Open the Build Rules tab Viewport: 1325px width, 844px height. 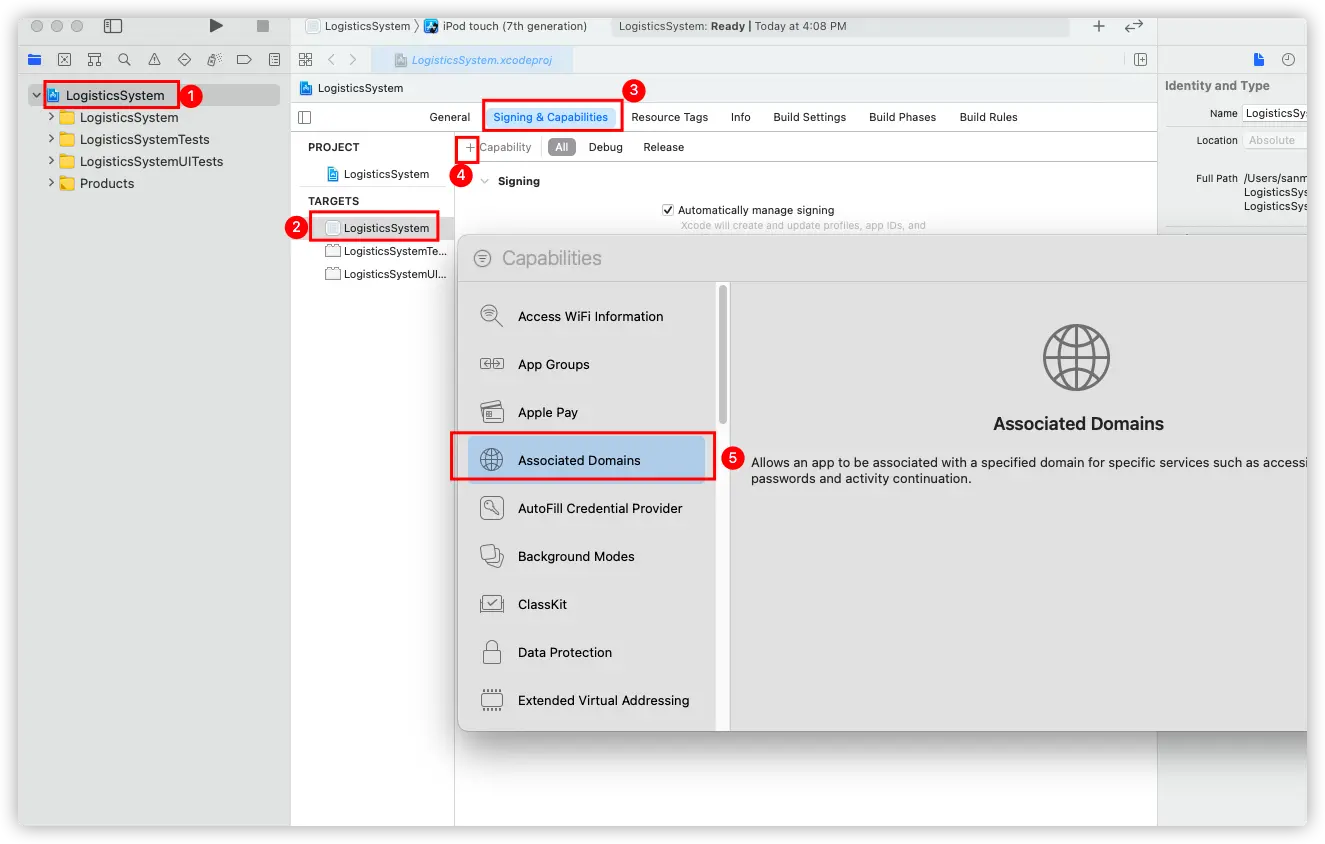coord(988,117)
